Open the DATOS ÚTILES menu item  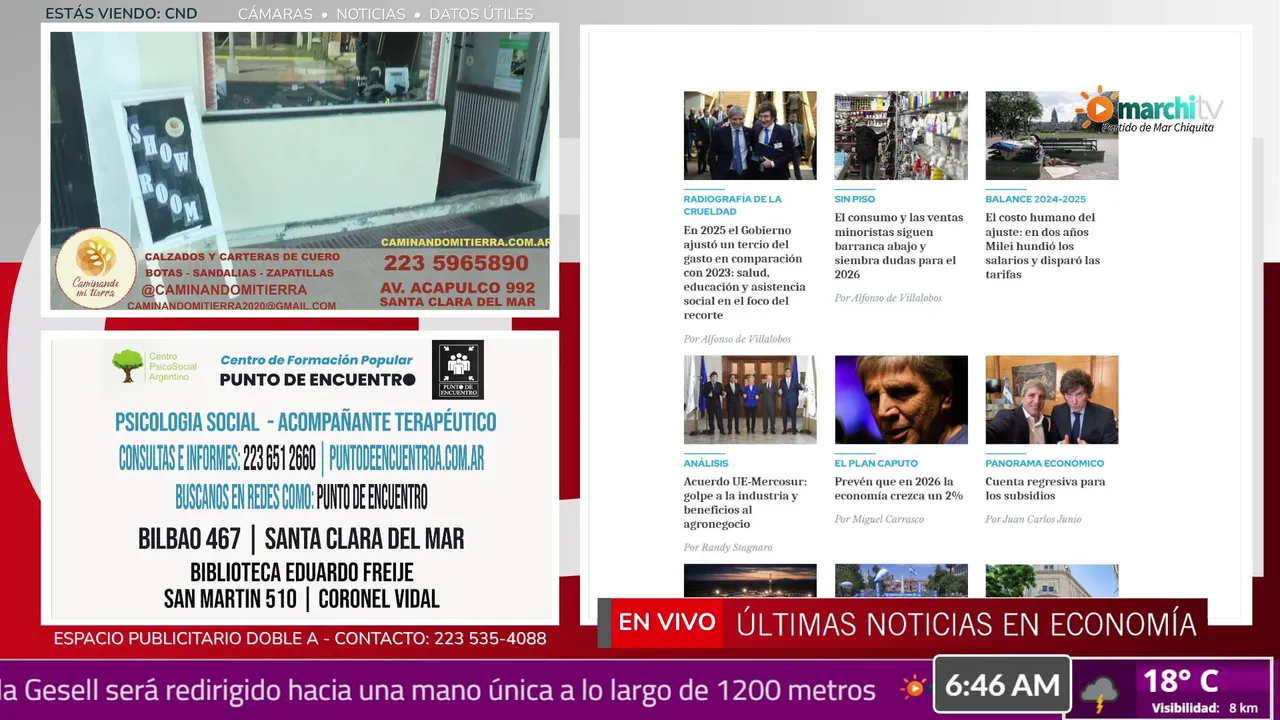pyautogui.click(x=481, y=14)
